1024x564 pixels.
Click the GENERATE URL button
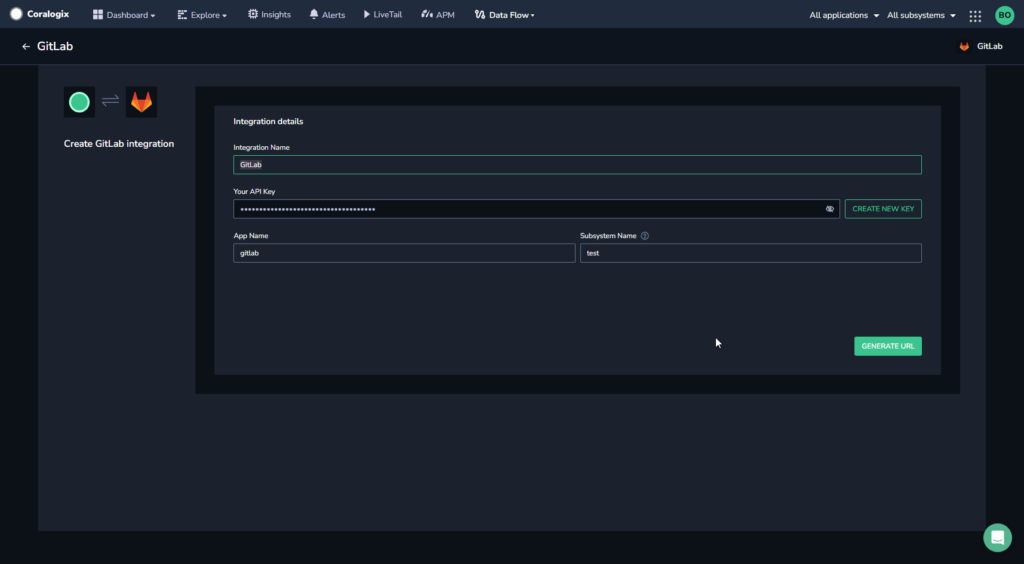point(888,346)
